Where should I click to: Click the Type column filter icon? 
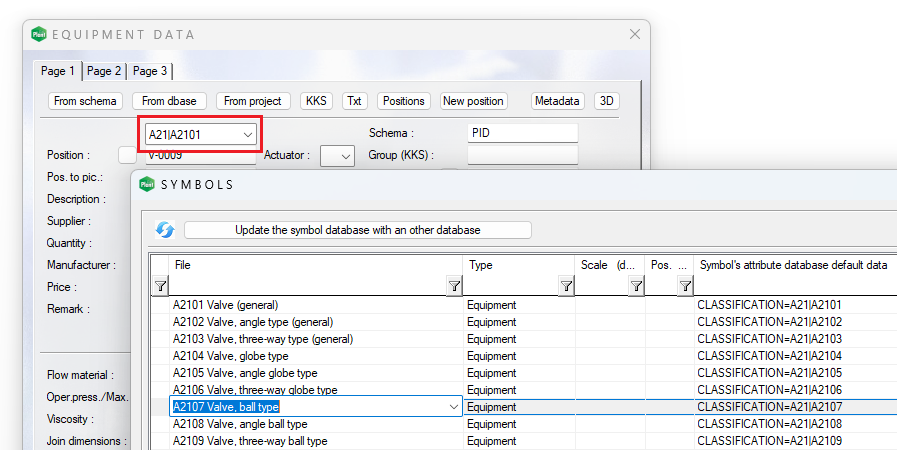566,286
